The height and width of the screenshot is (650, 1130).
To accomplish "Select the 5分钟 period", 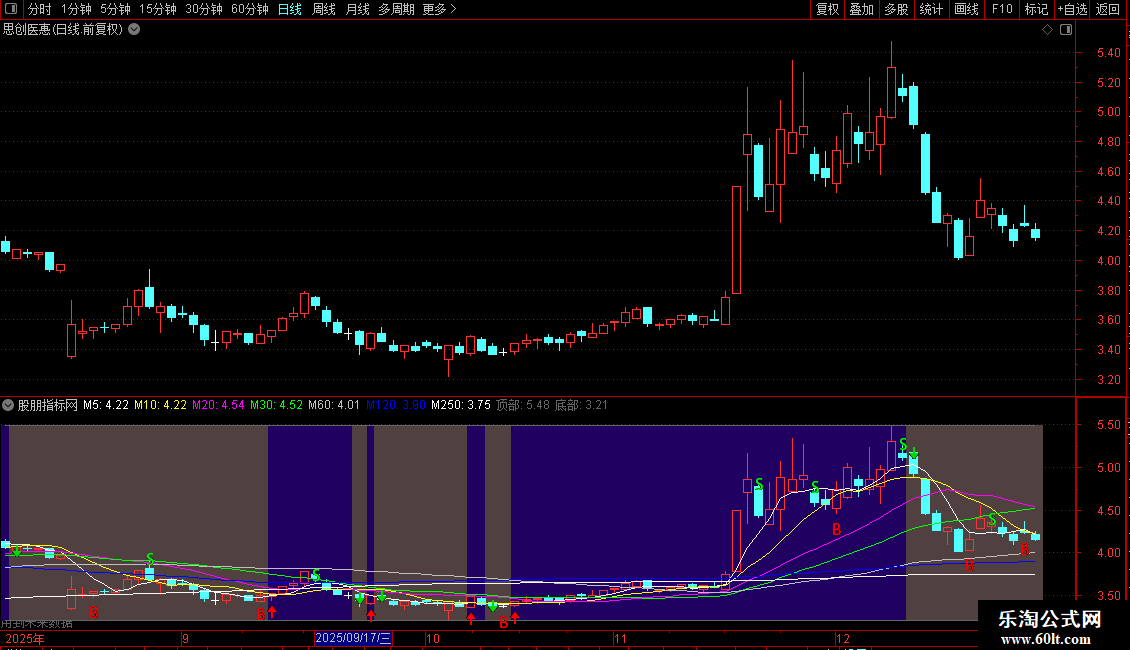I will click(115, 9).
